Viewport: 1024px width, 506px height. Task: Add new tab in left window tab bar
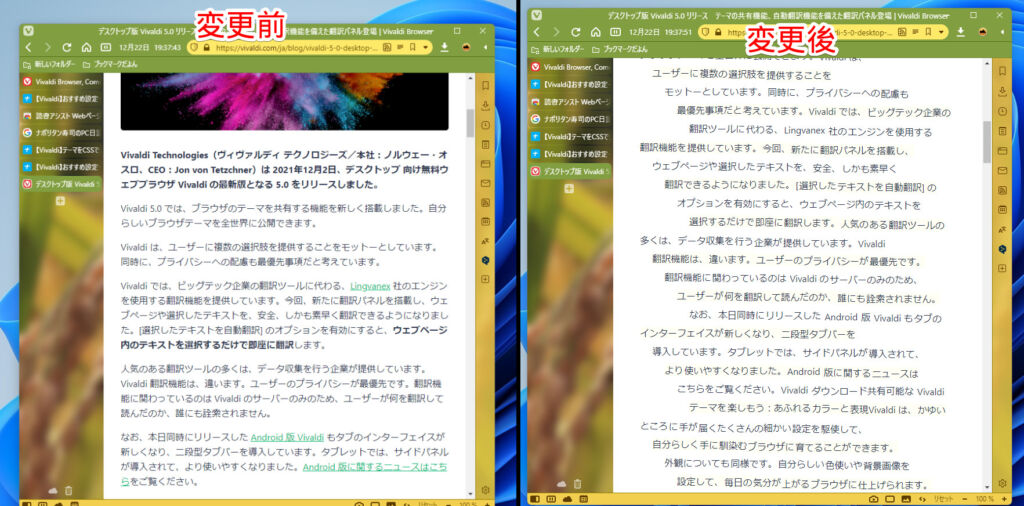click(x=60, y=201)
